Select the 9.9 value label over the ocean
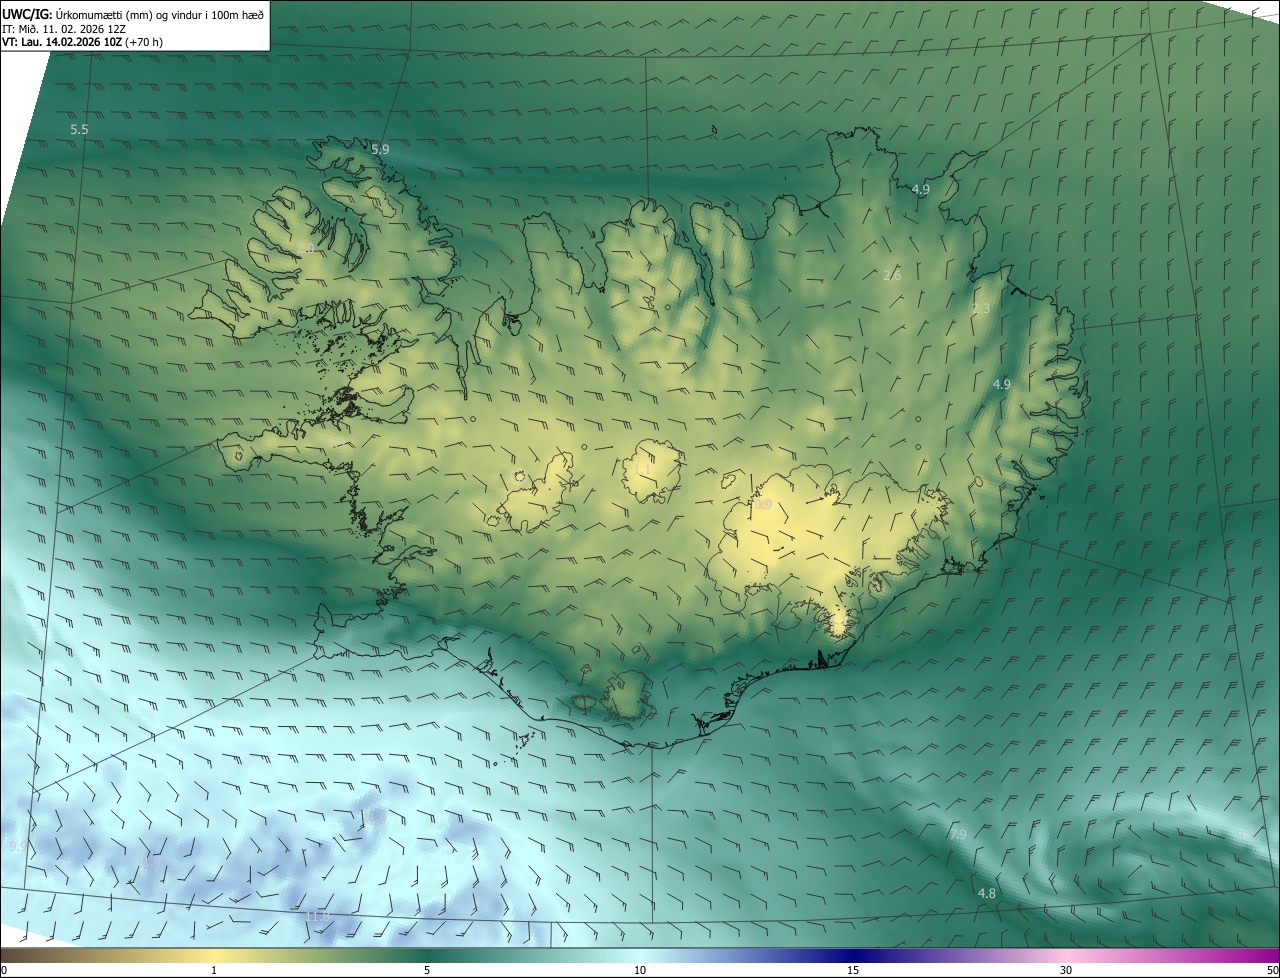The height and width of the screenshot is (978, 1280). (x=17, y=846)
